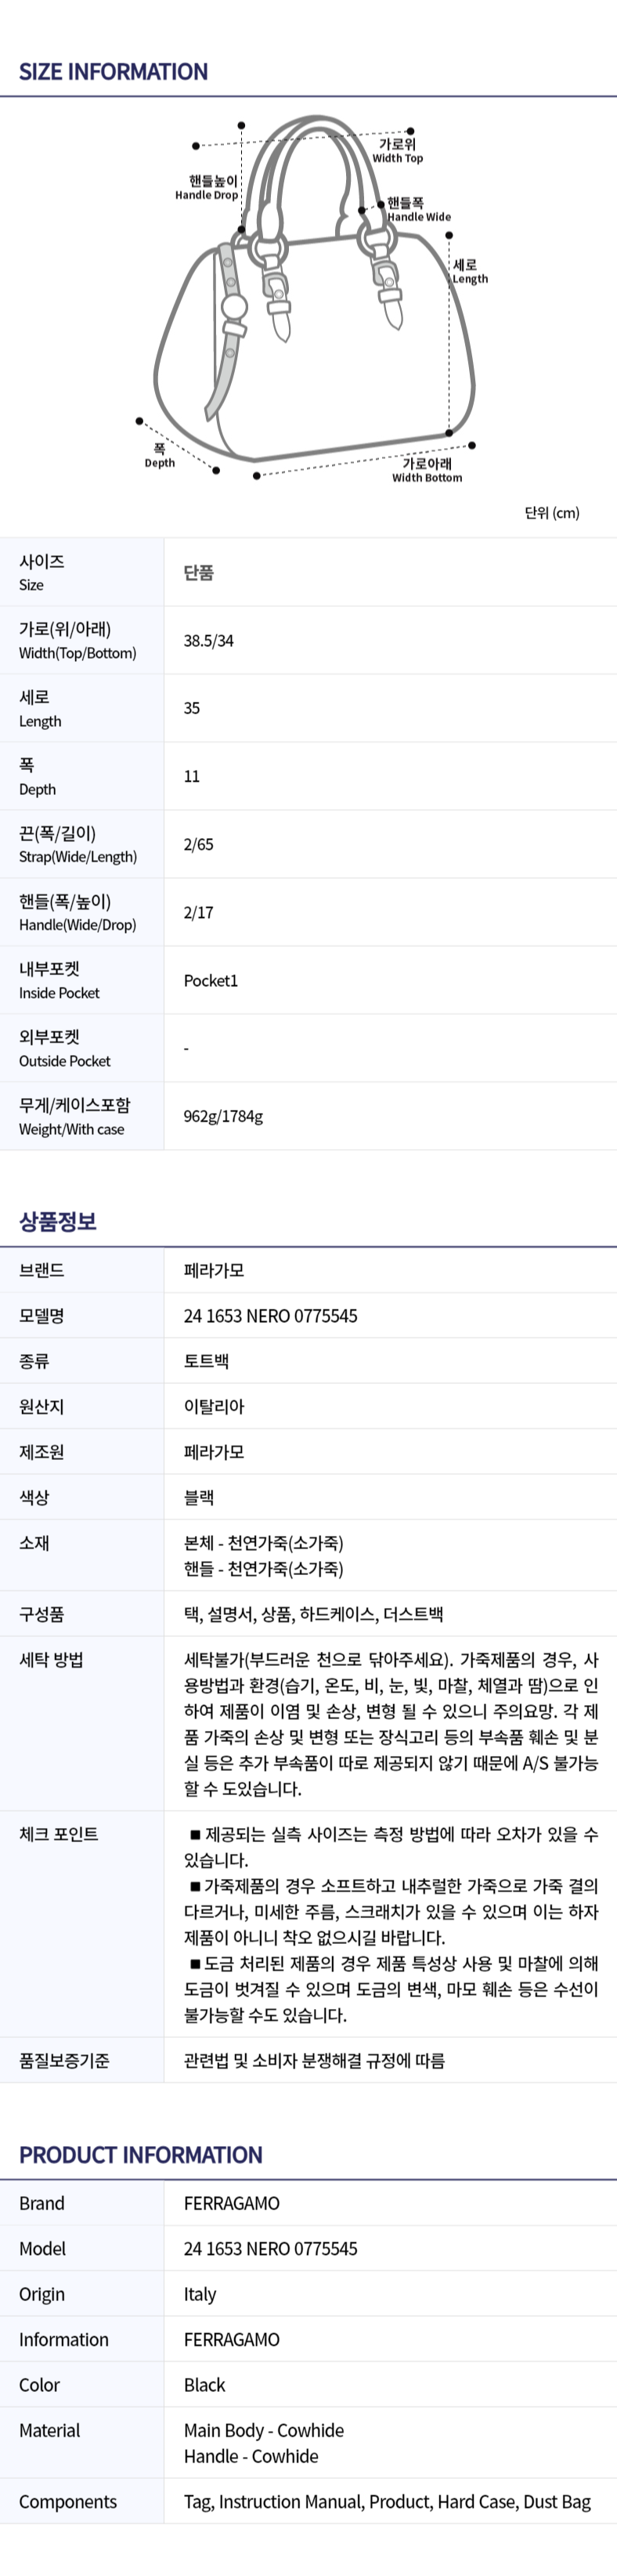Select the 품질보증기준 row label

[64, 2060]
